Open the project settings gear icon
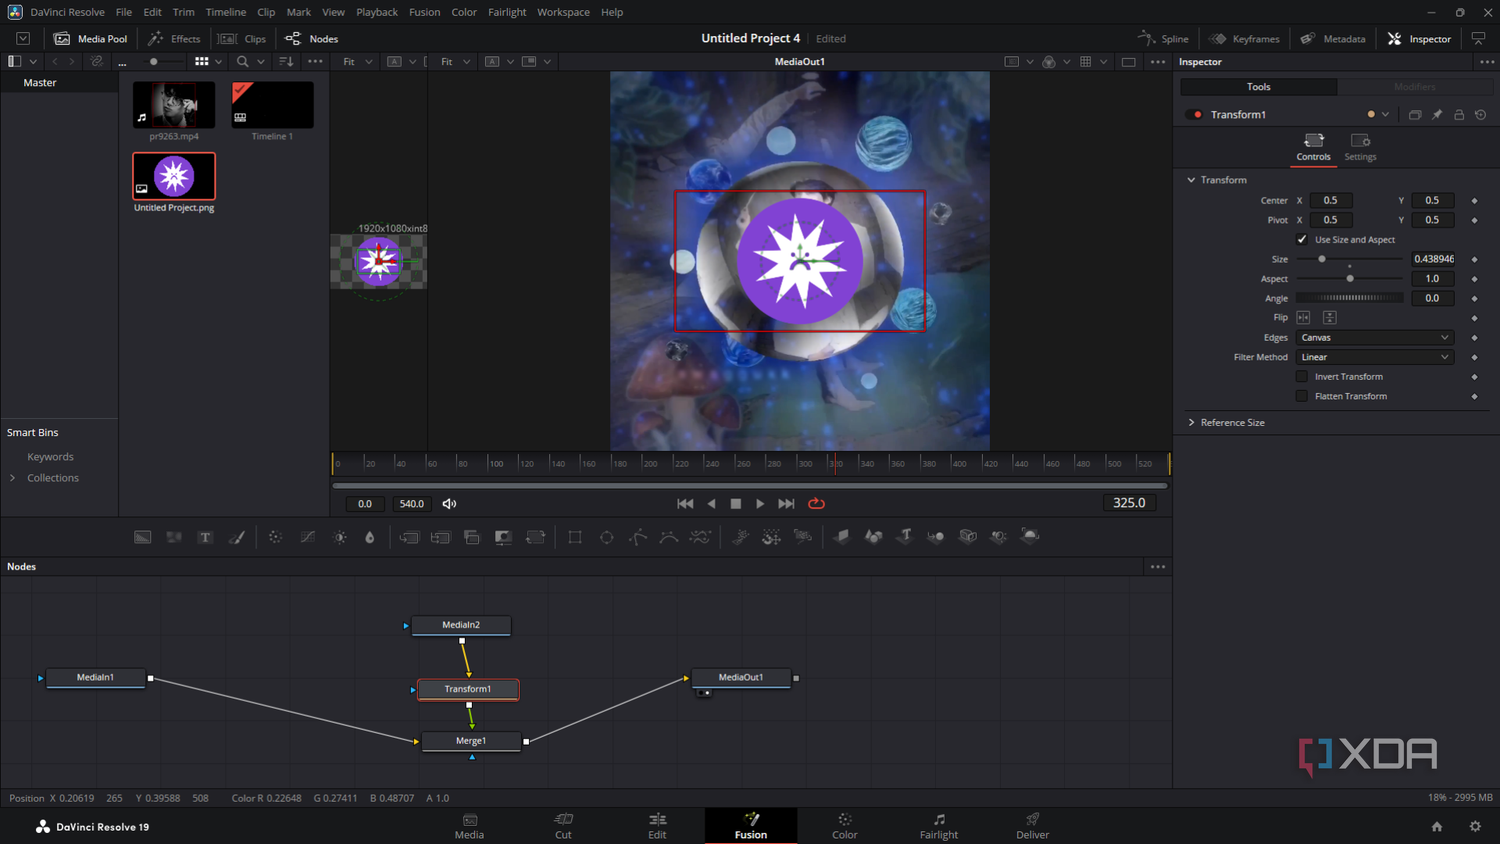This screenshot has width=1500, height=844. pyautogui.click(x=1475, y=827)
